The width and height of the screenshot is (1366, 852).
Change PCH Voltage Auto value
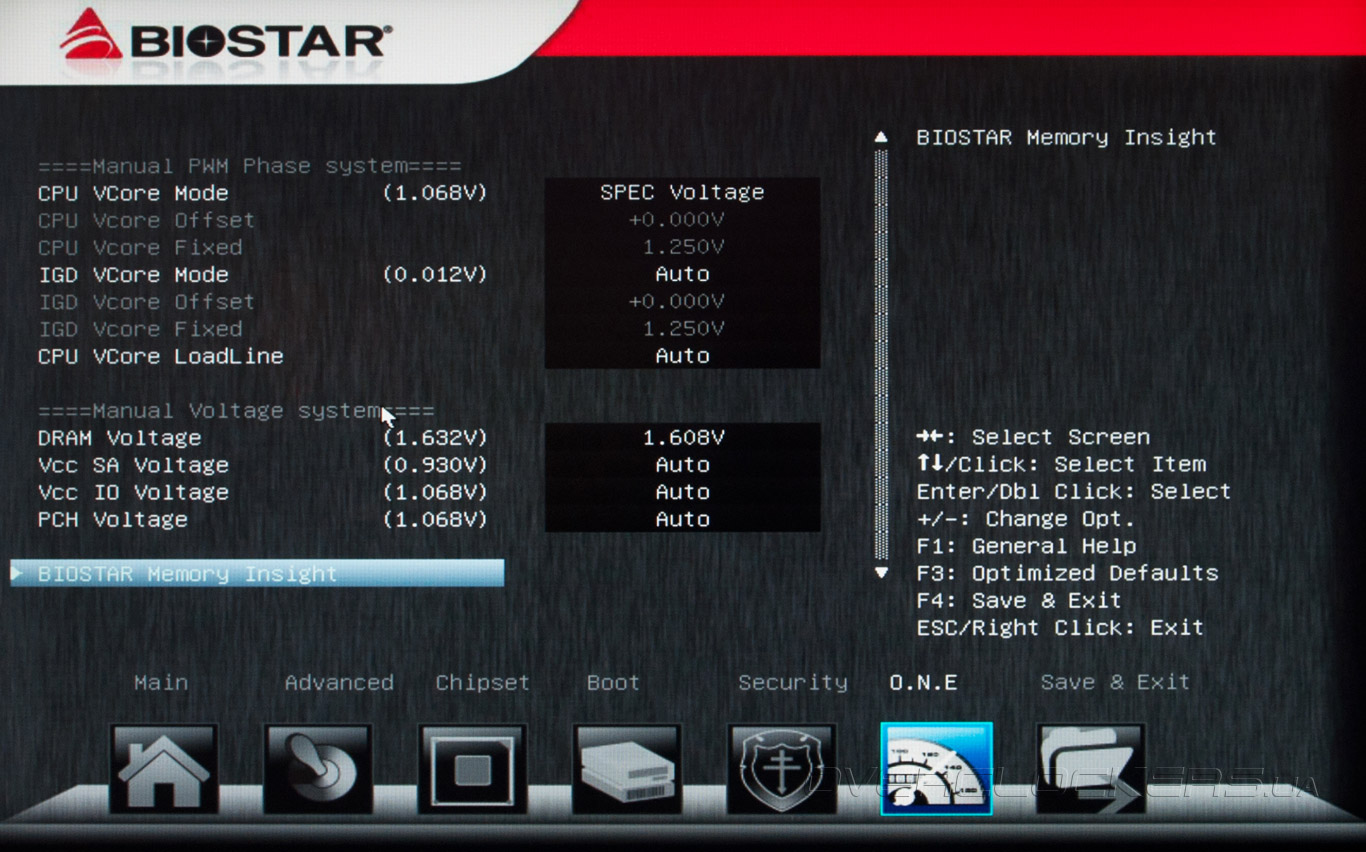[682, 519]
